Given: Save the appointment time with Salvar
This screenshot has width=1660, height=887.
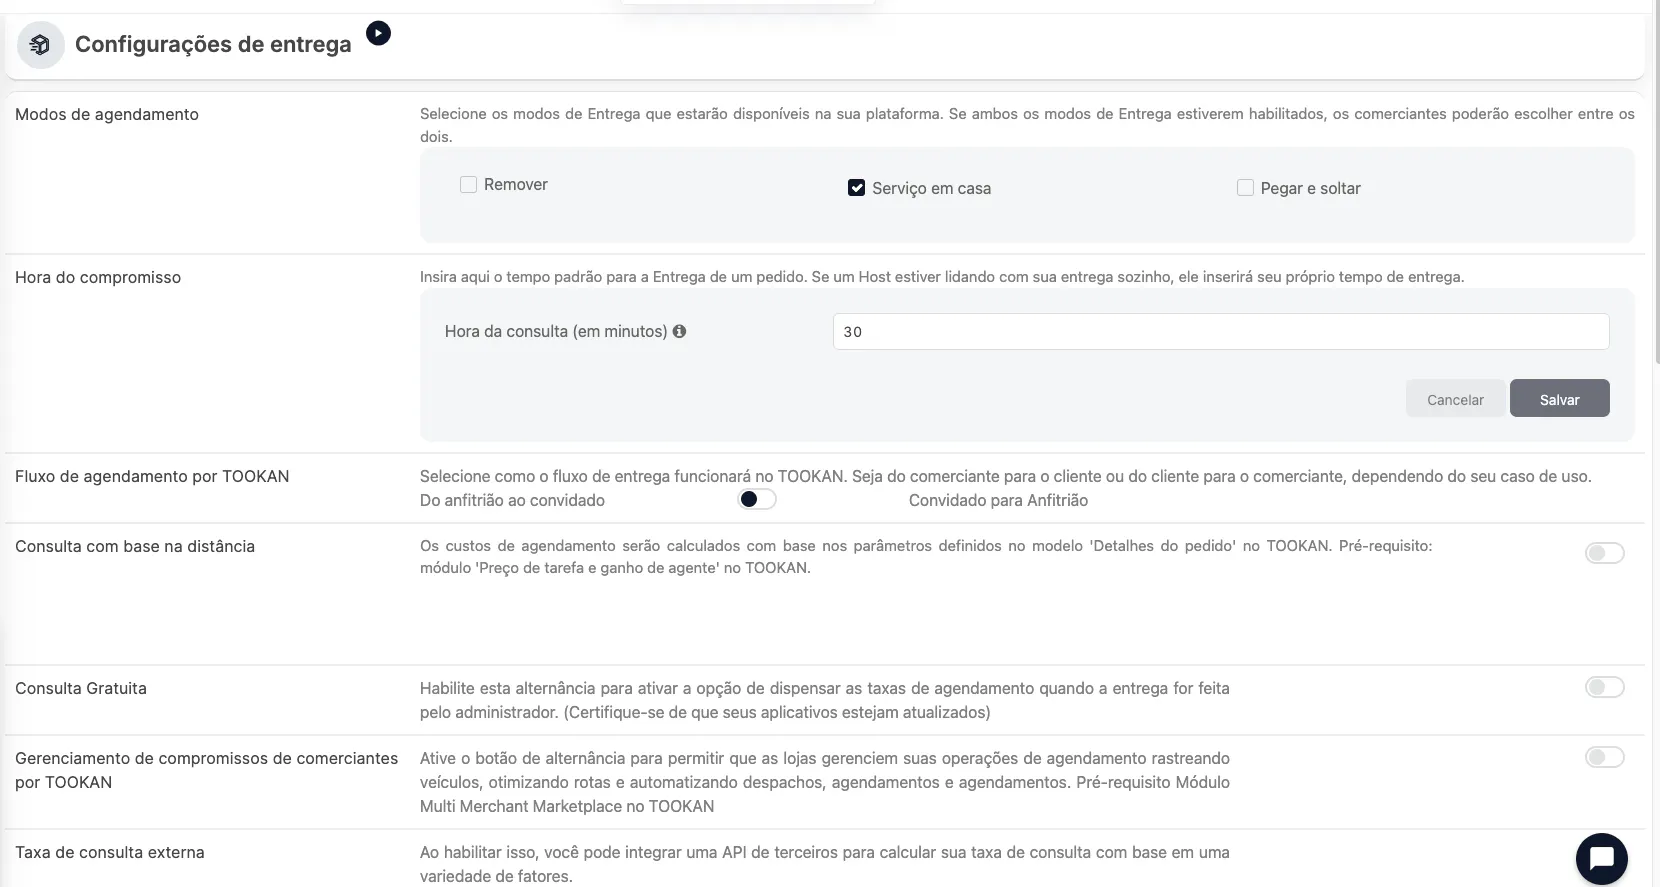Looking at the screenshot, I should click(1559, 399).
